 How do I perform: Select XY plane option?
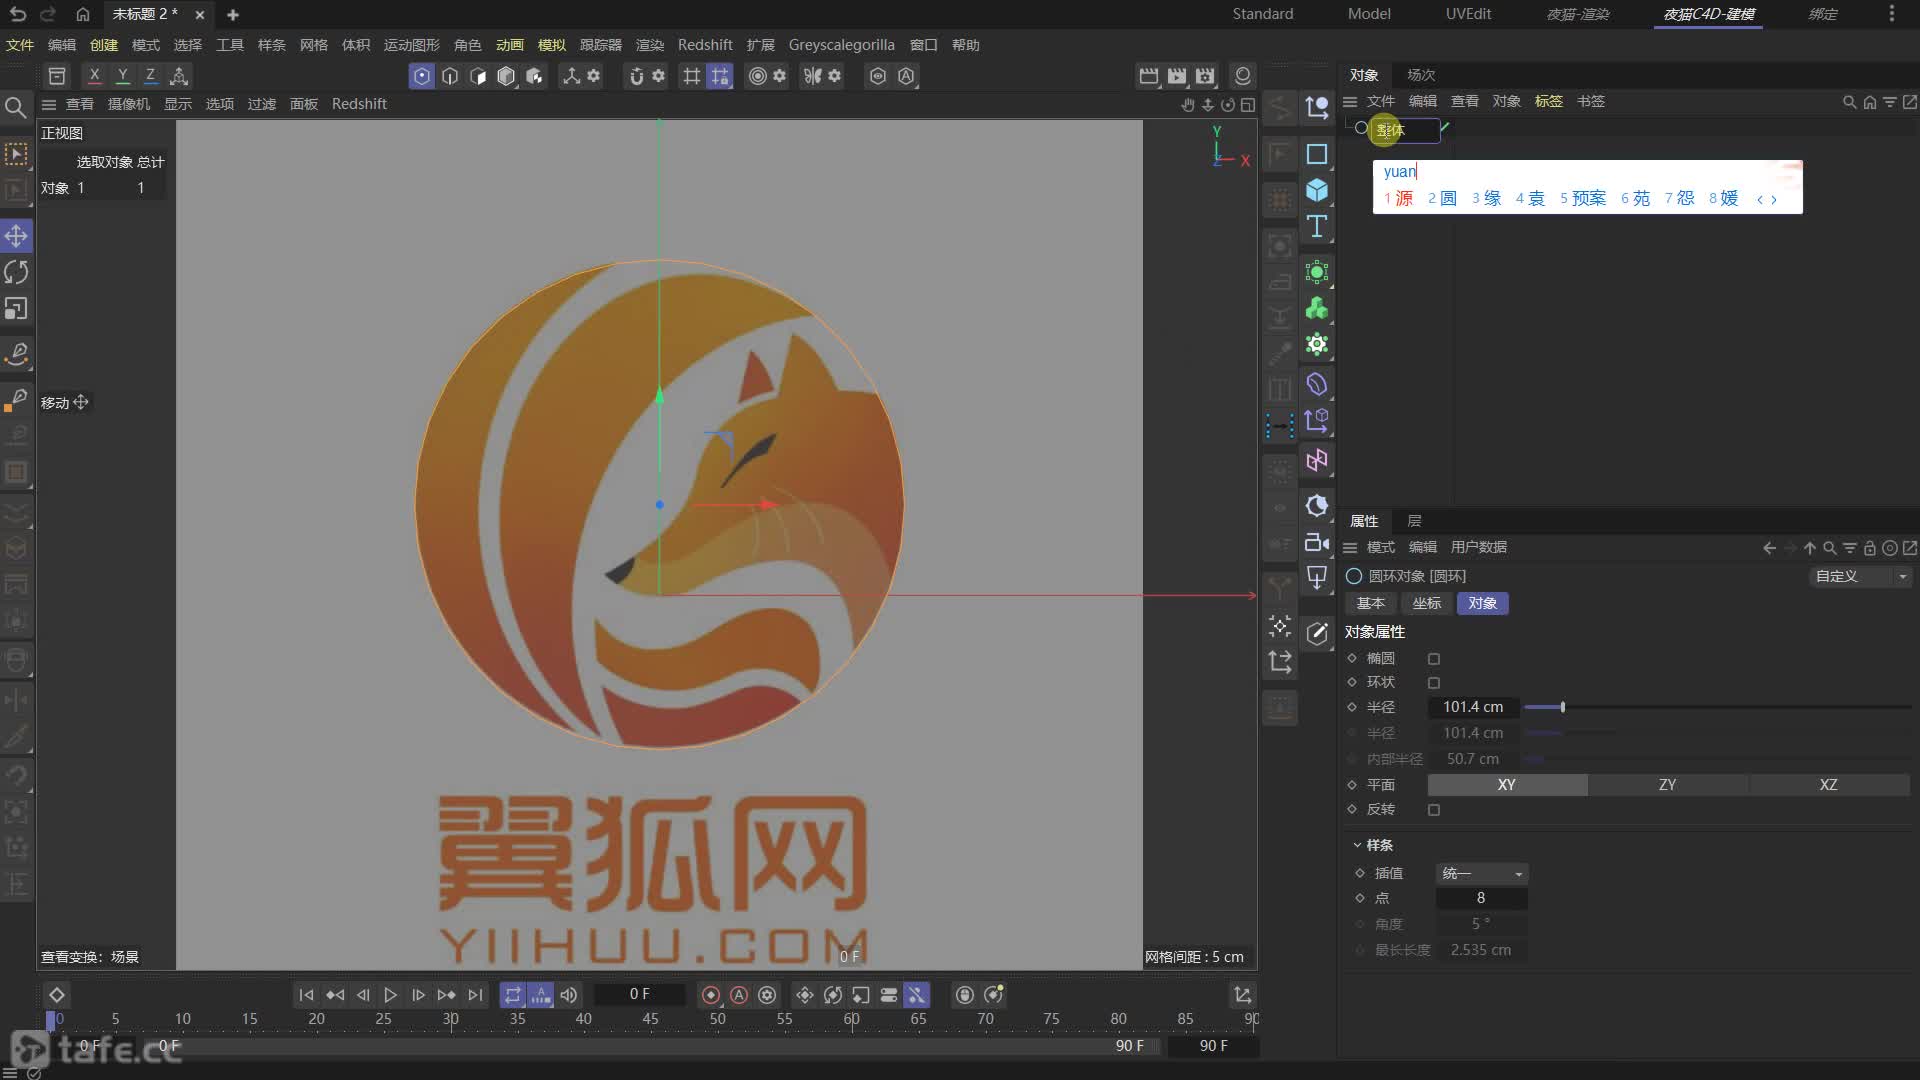pyautogui.click(x=1507, y=785)
